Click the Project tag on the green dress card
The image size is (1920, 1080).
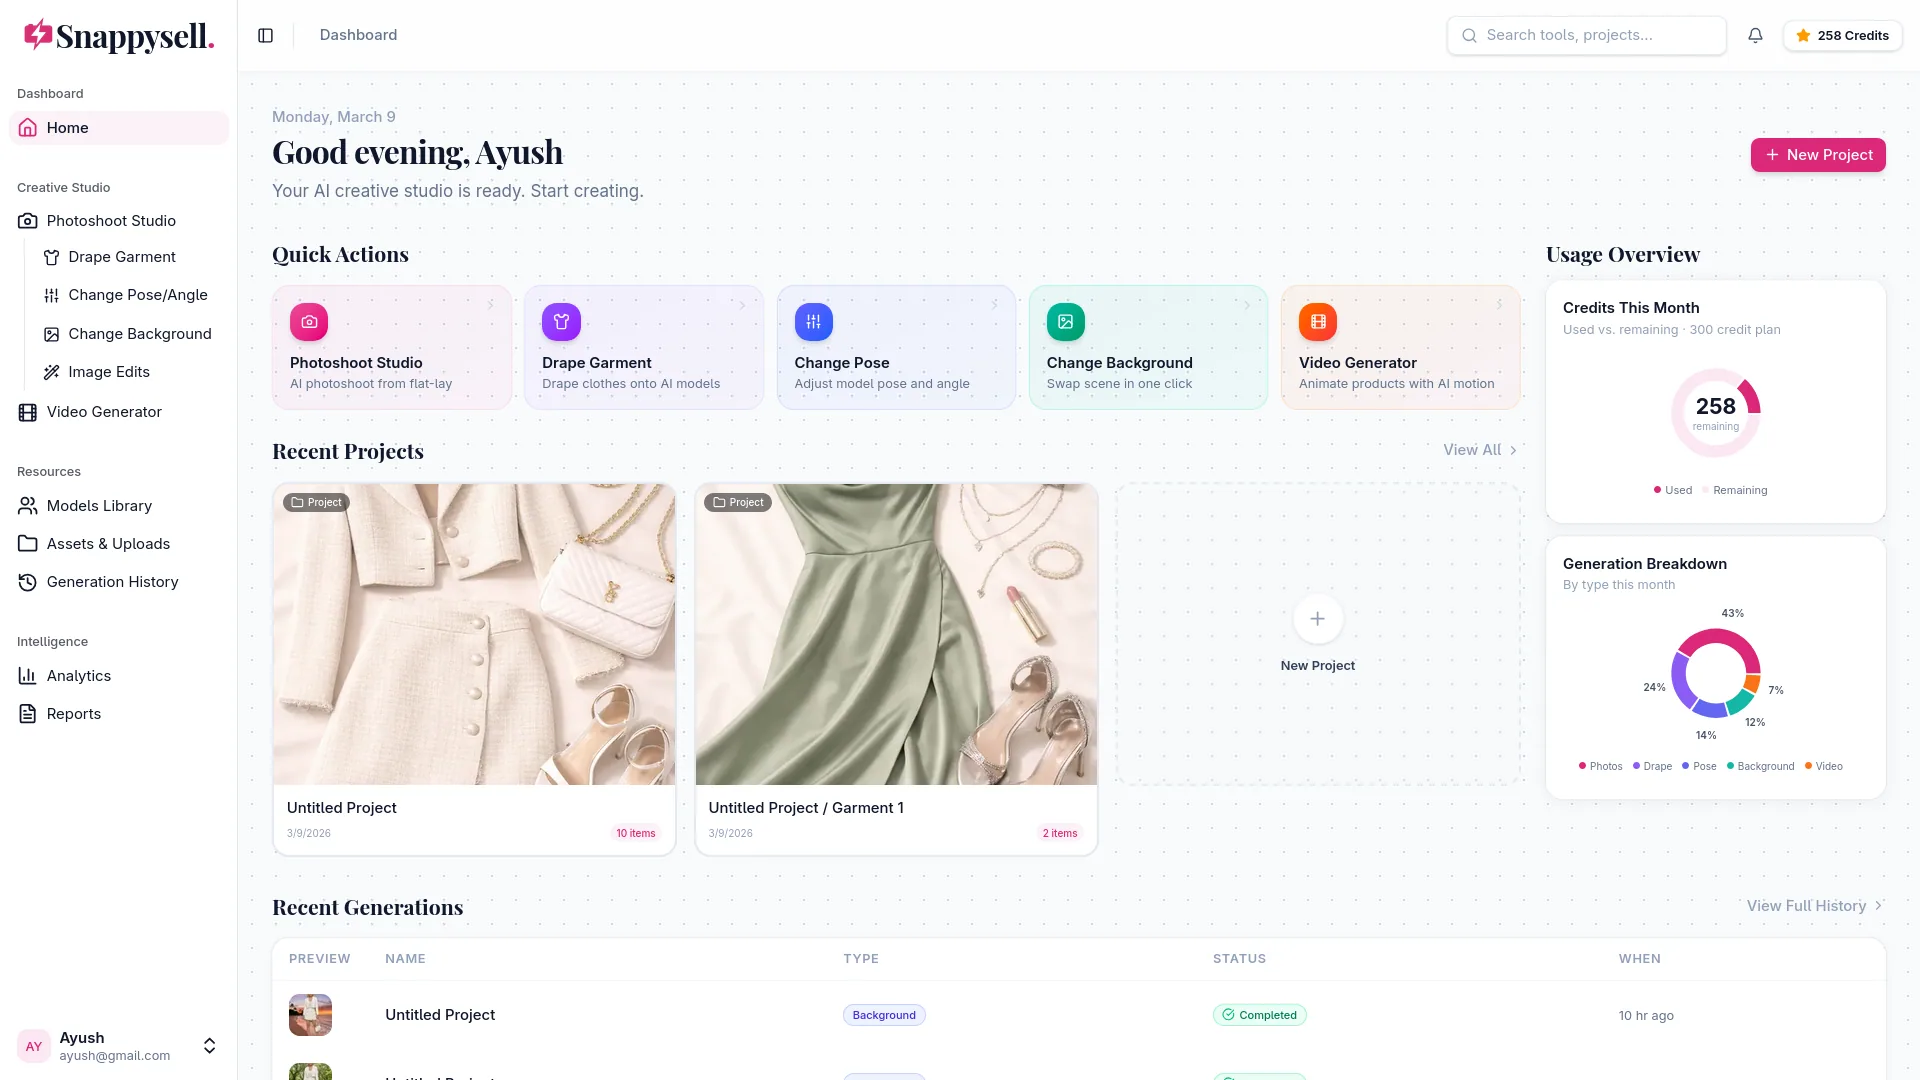point(738,503)
